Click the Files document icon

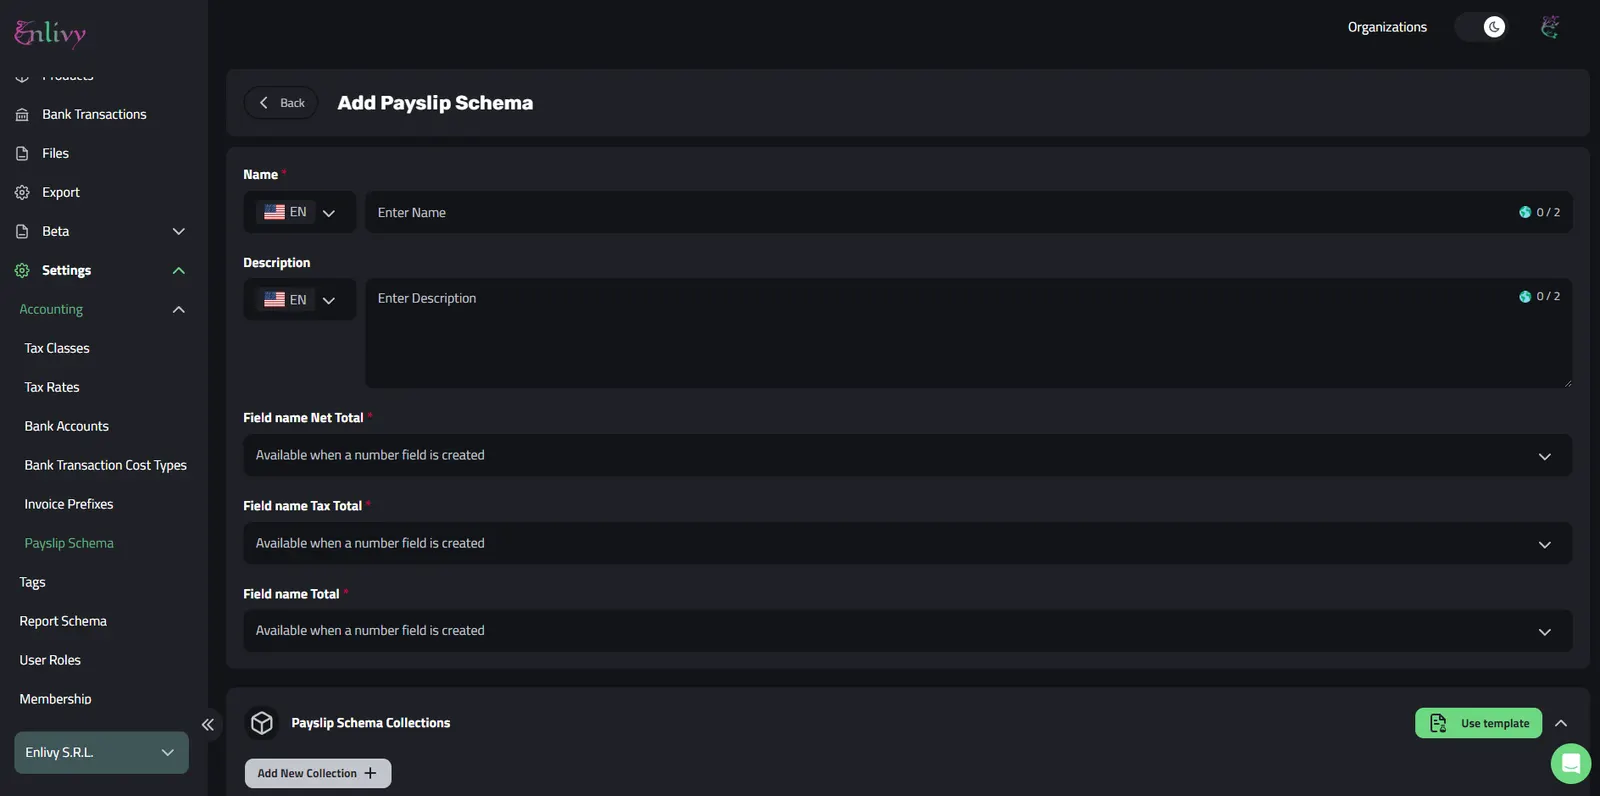click(22, 154)
